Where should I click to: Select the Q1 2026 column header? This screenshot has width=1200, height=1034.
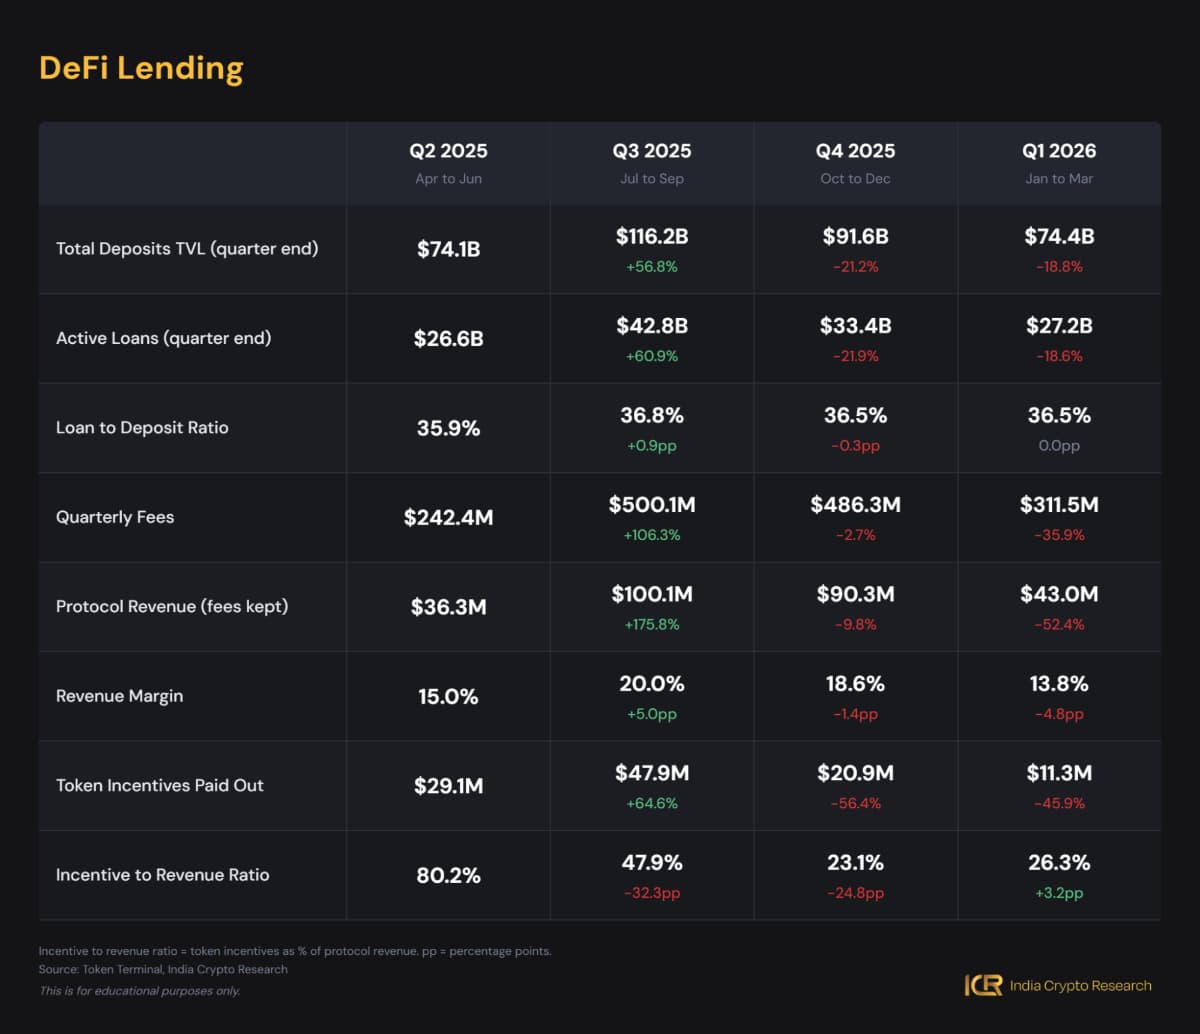click(1059, 151)
